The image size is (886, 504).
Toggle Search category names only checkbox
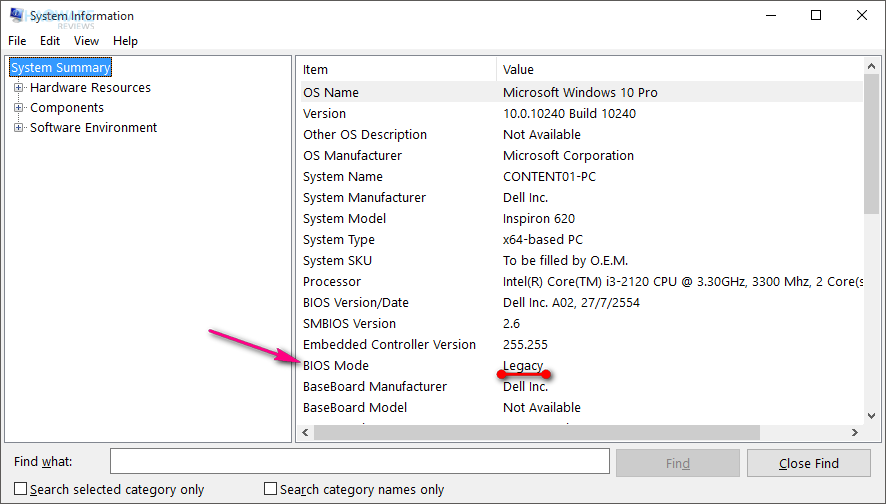point(271,489)
